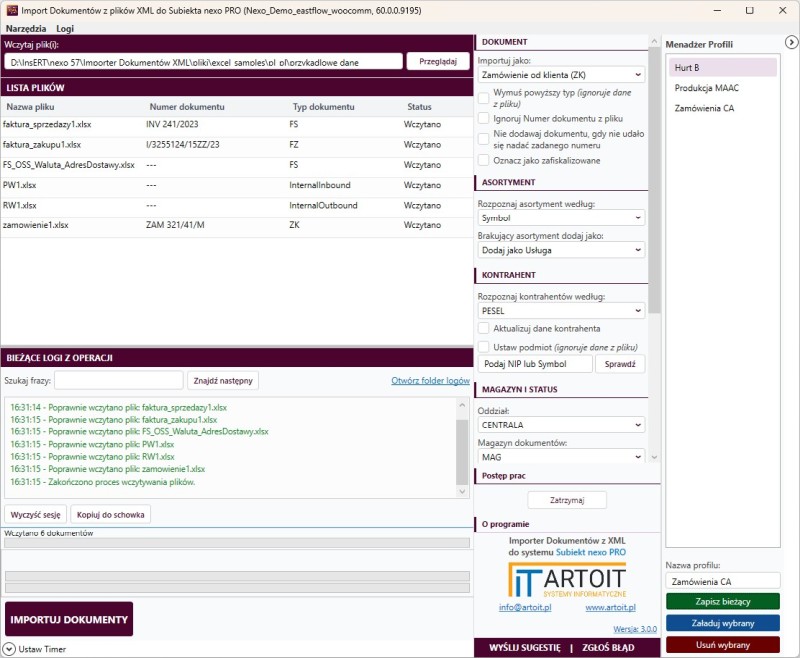Toggle Ustaw podmiot checkbox
This screenshot has height=658, width=800.
tap(483, 347)
